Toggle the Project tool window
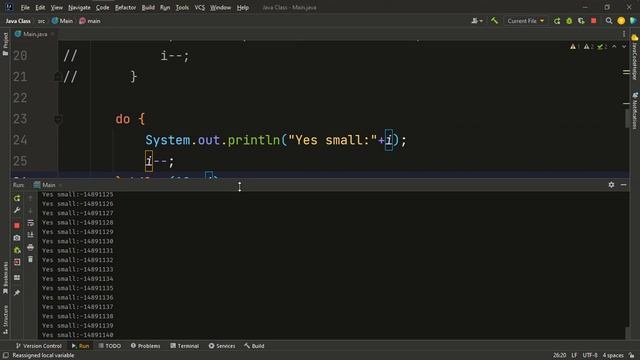The height and width of the screenshot is (360, 640). pos(5,44)
